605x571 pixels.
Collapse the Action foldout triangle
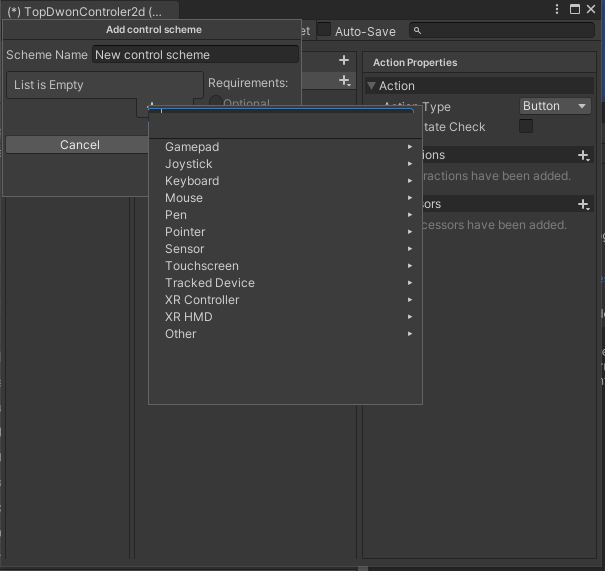(x=371, y=86)
